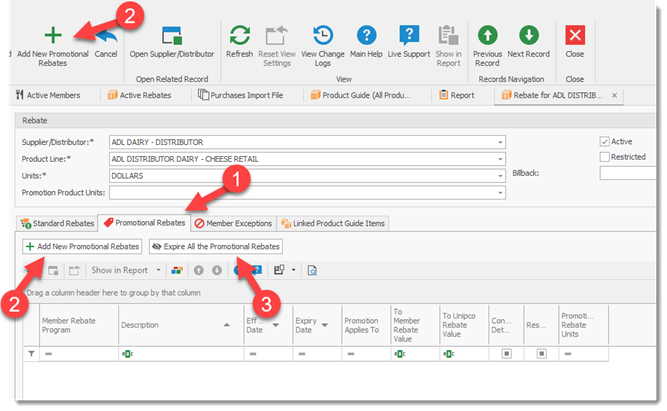Click the Billback input field

point(632,173)
